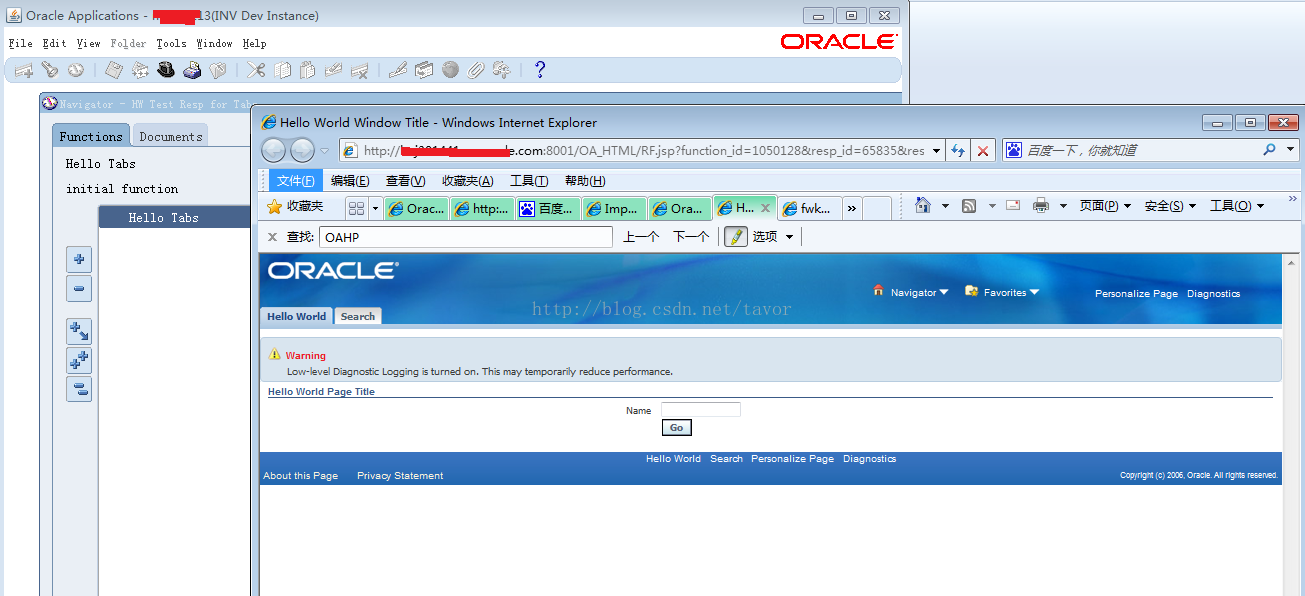Click the Switch Responsibilities top hat icon
1305x596 pixels.
tap(166, 70)
